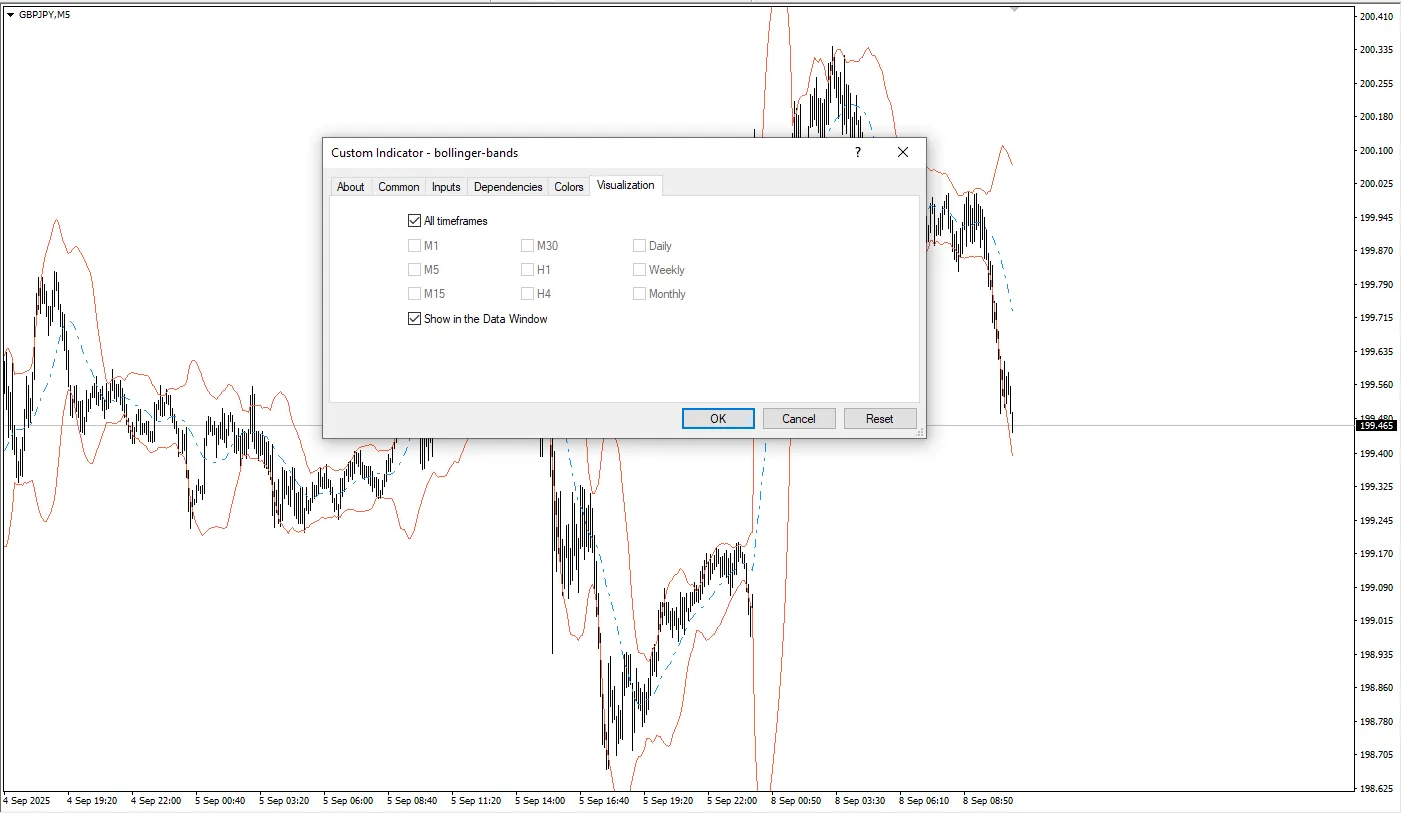This screenshot has width=1402, height=813.
Task: Click the 200.180 price axis label
Action: [x=1377, y=117]
